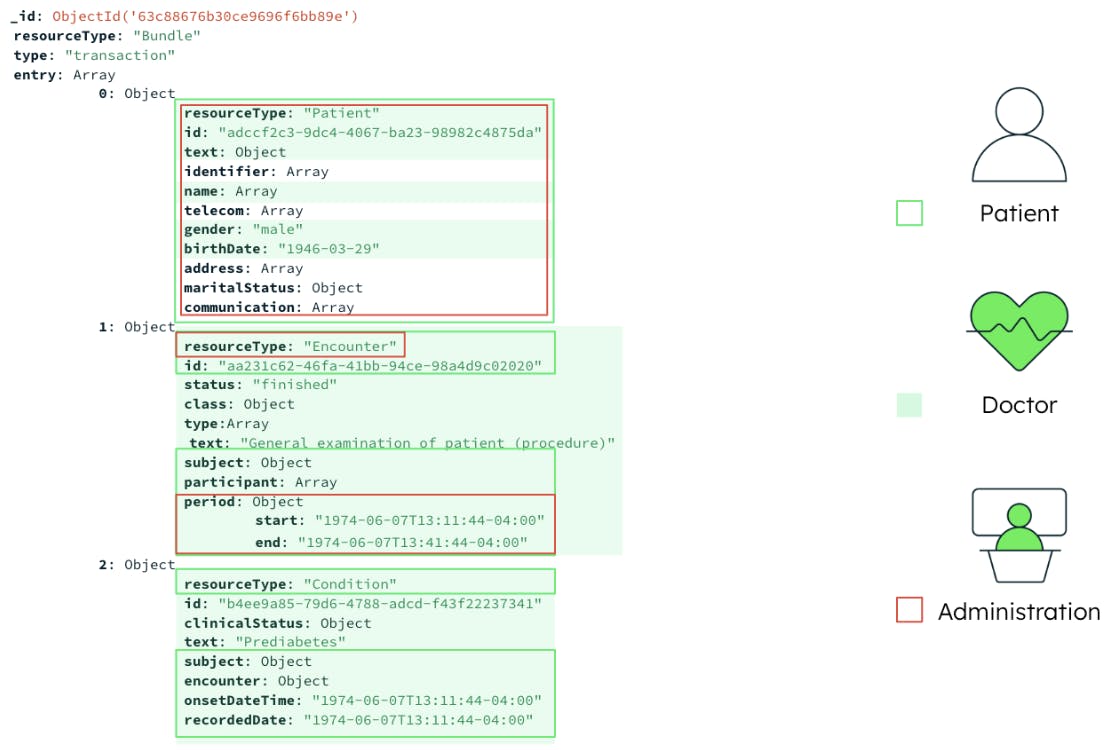The width and height of the screenshot is (1112, 750).
Task: Click the red outlined Administration legend square
Action: [910, 611]
